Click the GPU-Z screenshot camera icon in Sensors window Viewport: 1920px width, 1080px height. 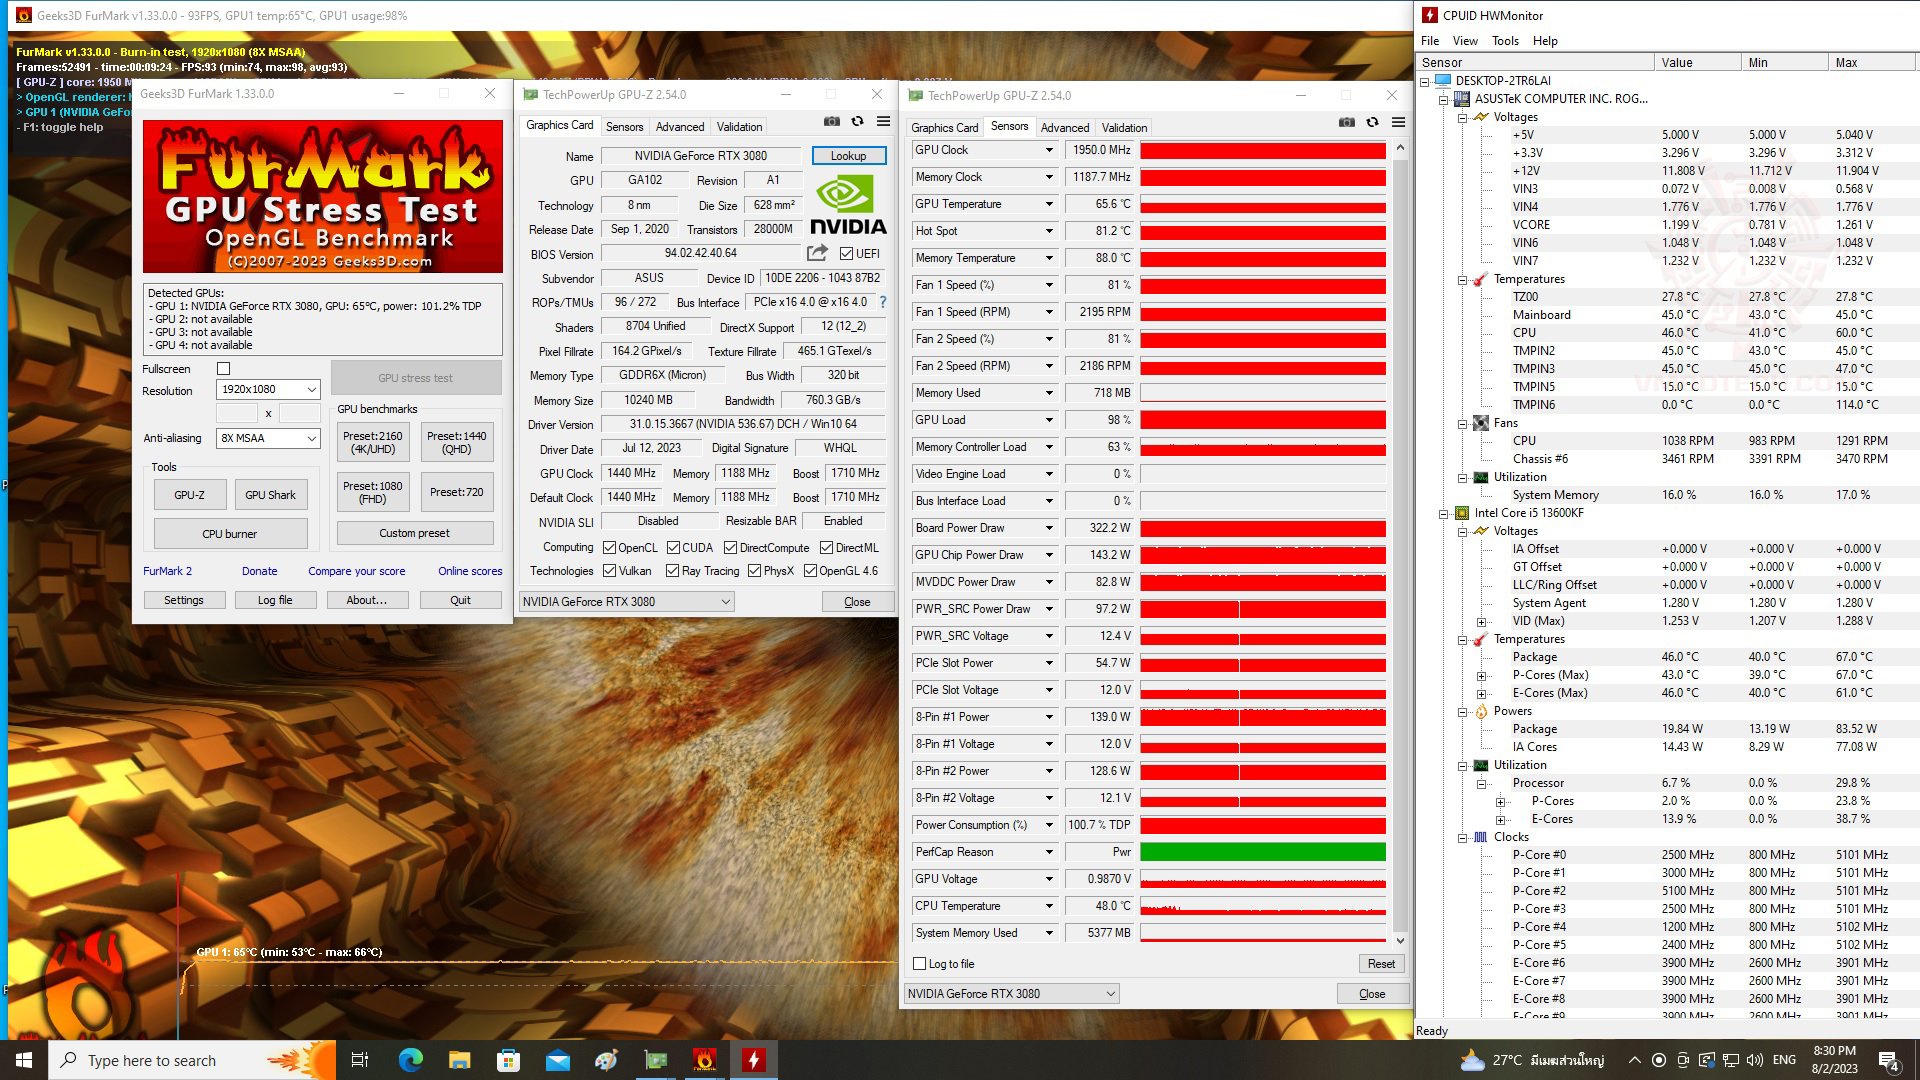coord(1346,122)
